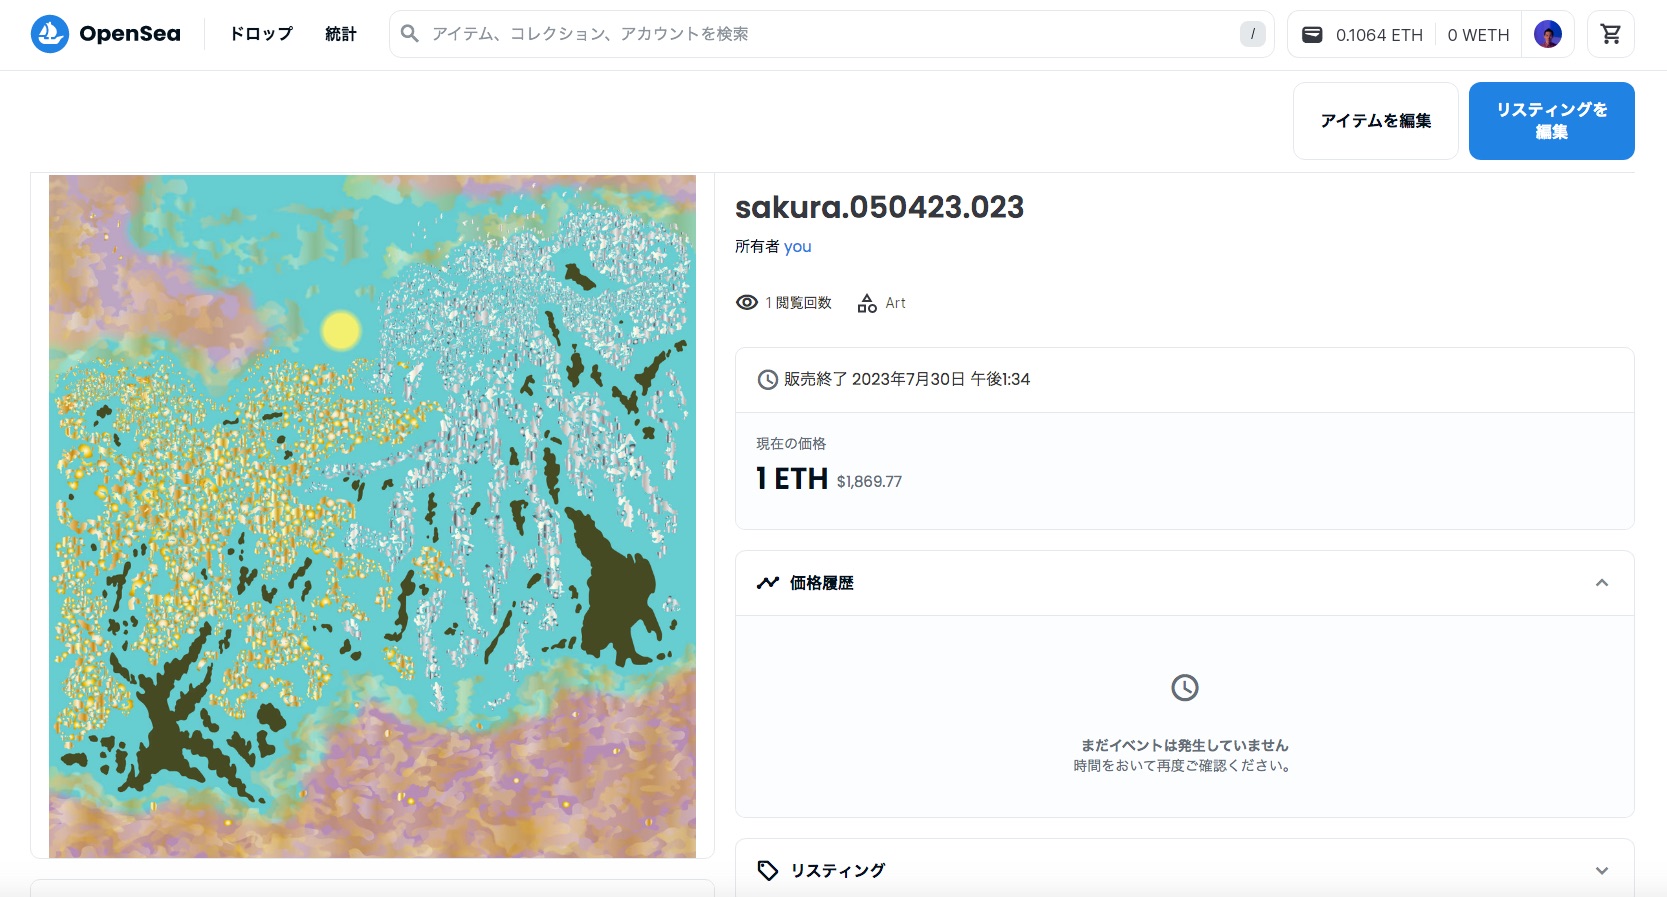Open the Art category shapes icon
Image resolution: width=1667 pixels, height=897 pixels.
[867, 303]
